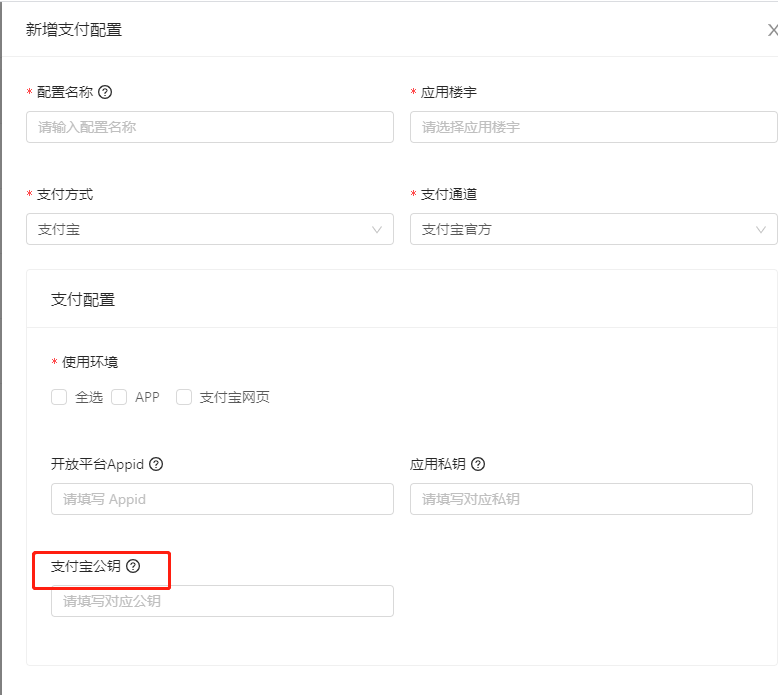Screen dimensions: 778x695
Task: Open the 支付方式 dropdown showing 支付宝
Action: coord(210,229)
